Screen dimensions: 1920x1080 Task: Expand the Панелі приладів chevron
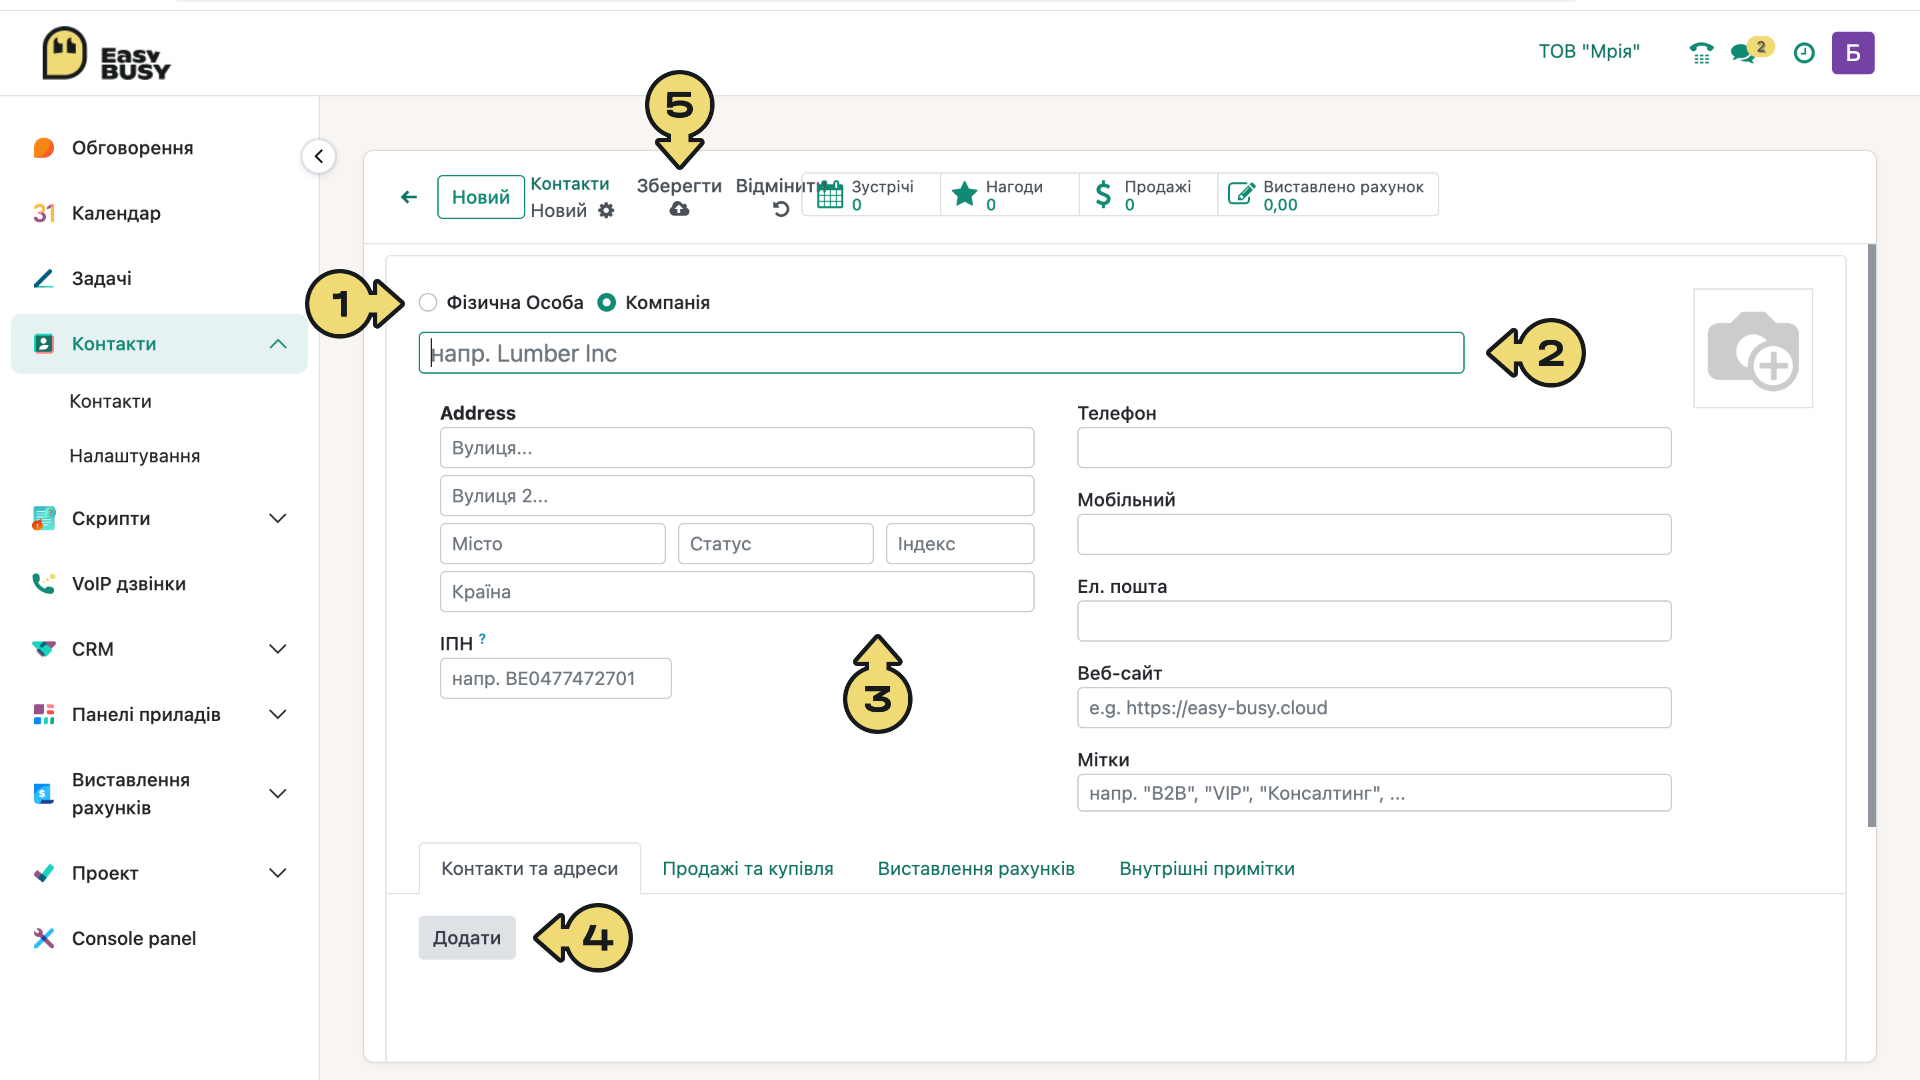278,714
